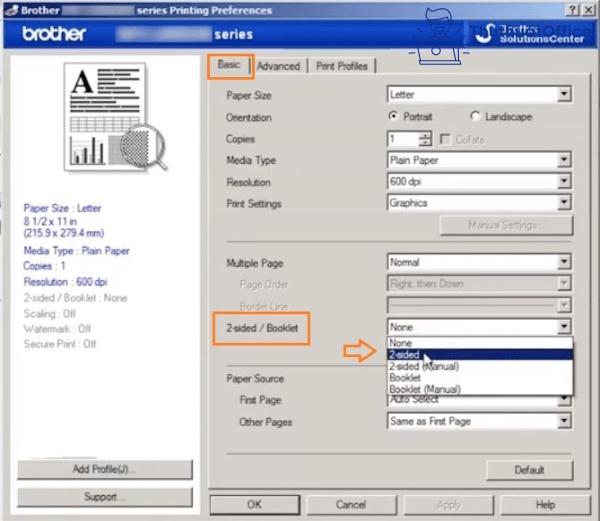
Task: Expand the Other Pages paper source dropdown
Action: coord(564,421)
